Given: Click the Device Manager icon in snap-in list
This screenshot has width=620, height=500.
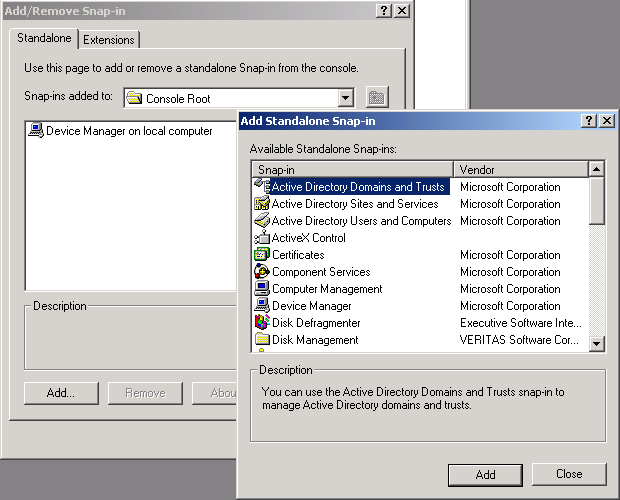Looking at the screenshot, I should point(261,306).
